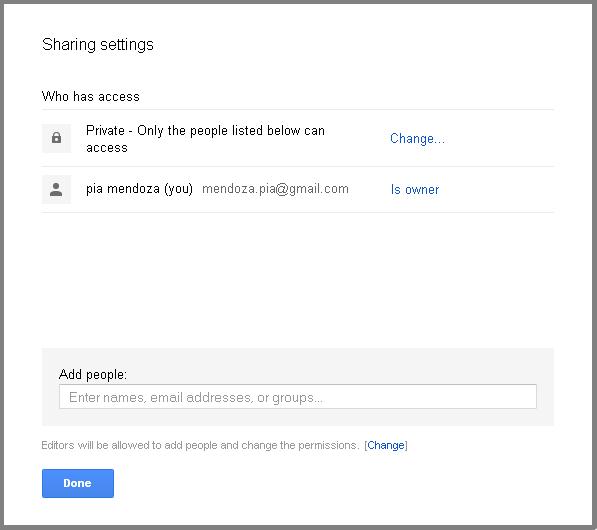This screenshot has width=597, height=530.
Task: Open the 'Is owner' permission link
Action: [415, 190]
